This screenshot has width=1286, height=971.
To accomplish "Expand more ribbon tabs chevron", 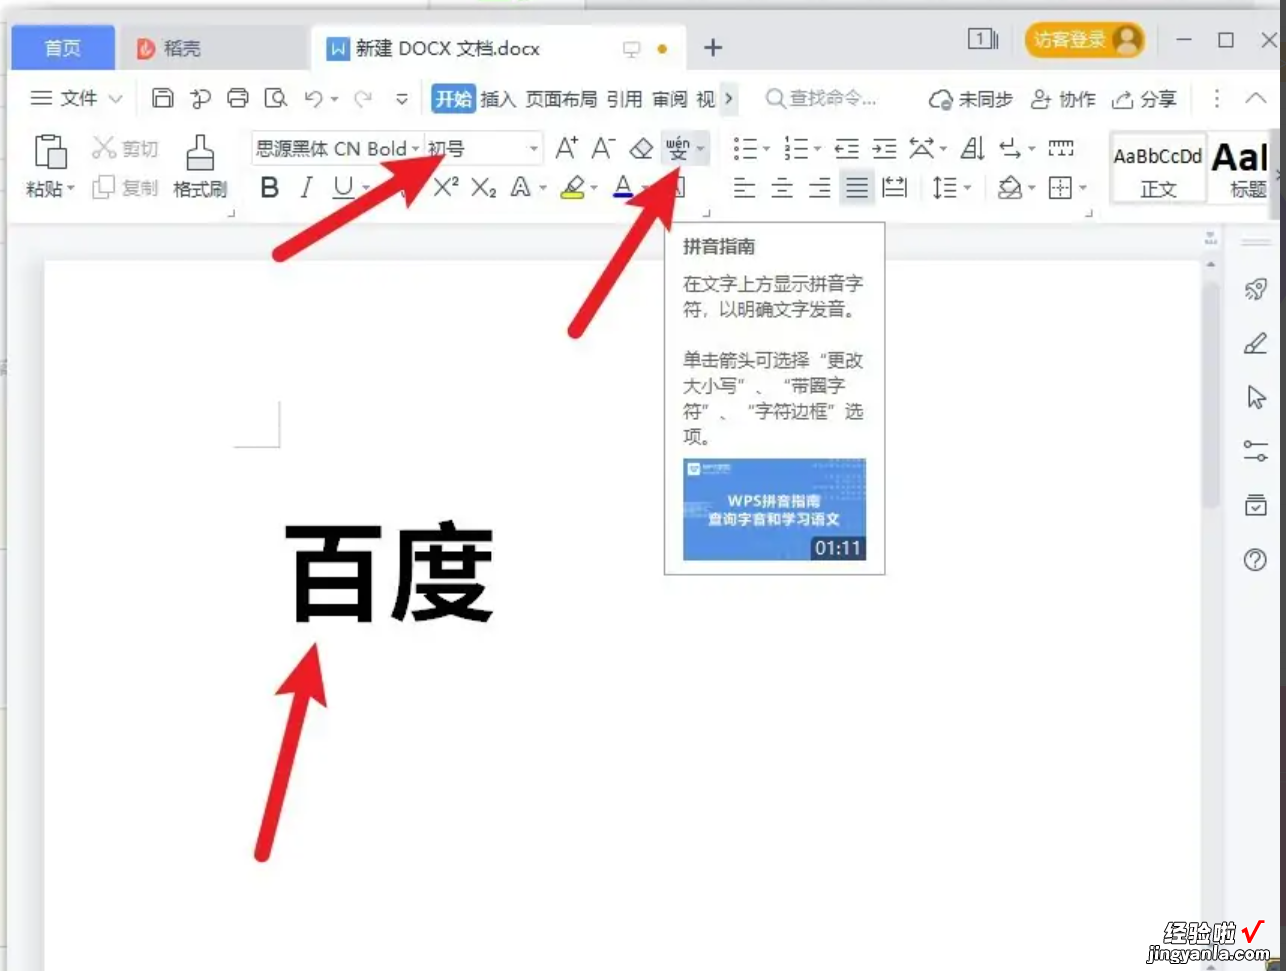I will 729,98.
